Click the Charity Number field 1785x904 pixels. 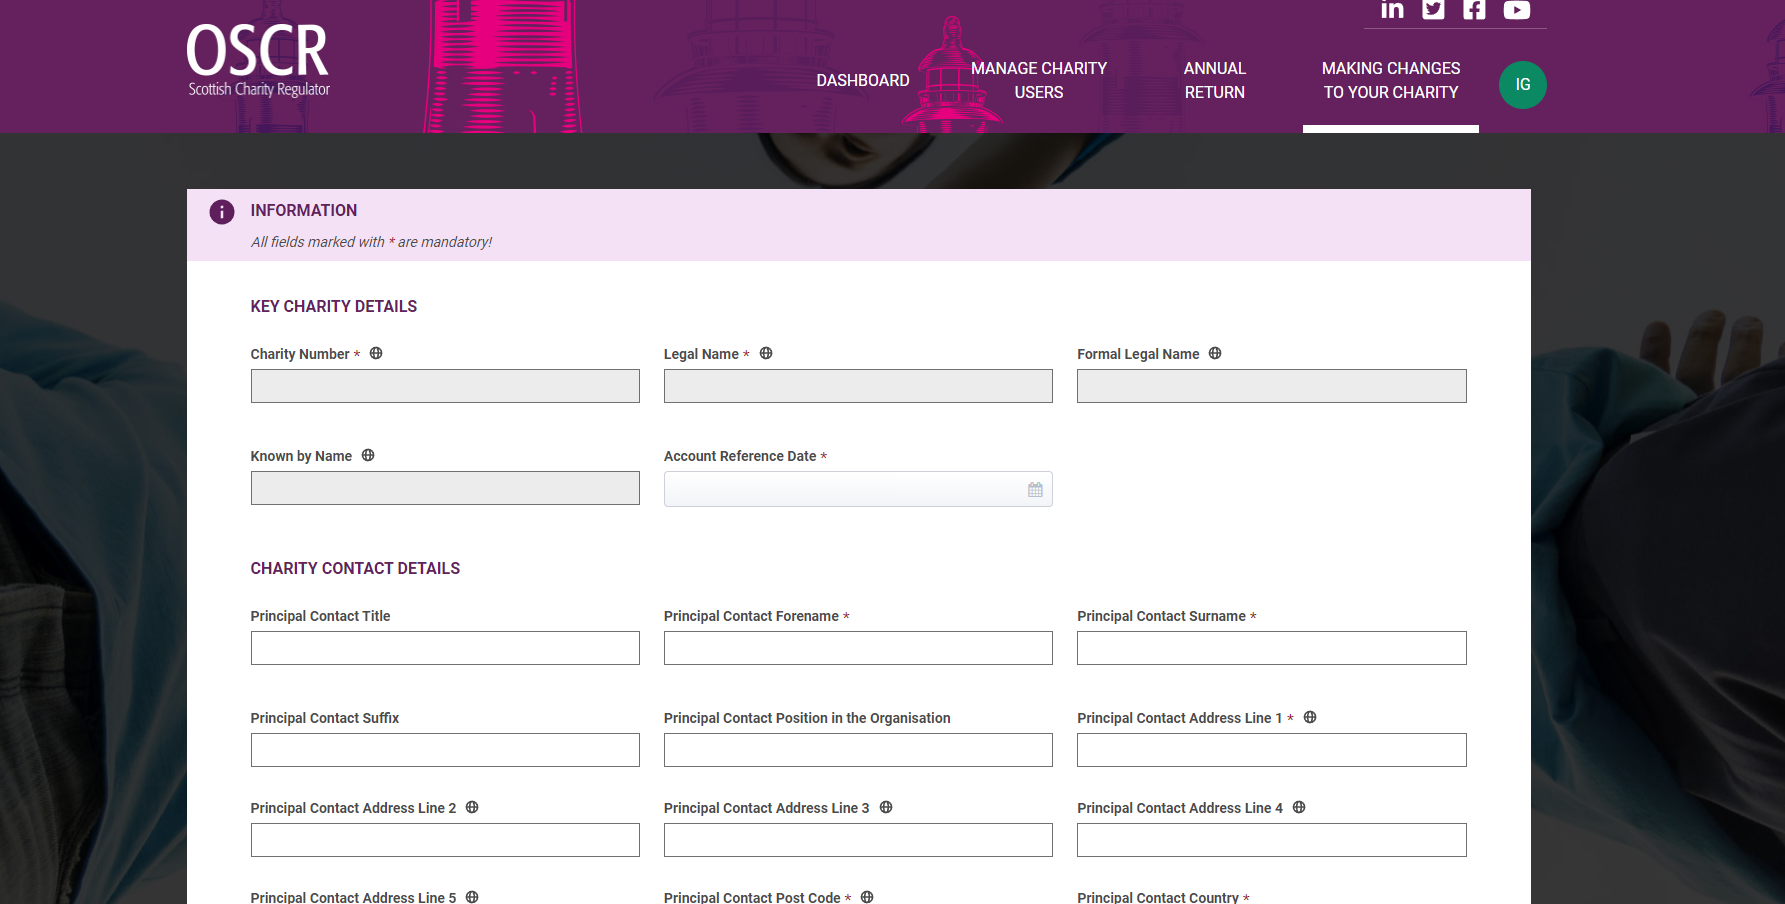pos(445,386)
